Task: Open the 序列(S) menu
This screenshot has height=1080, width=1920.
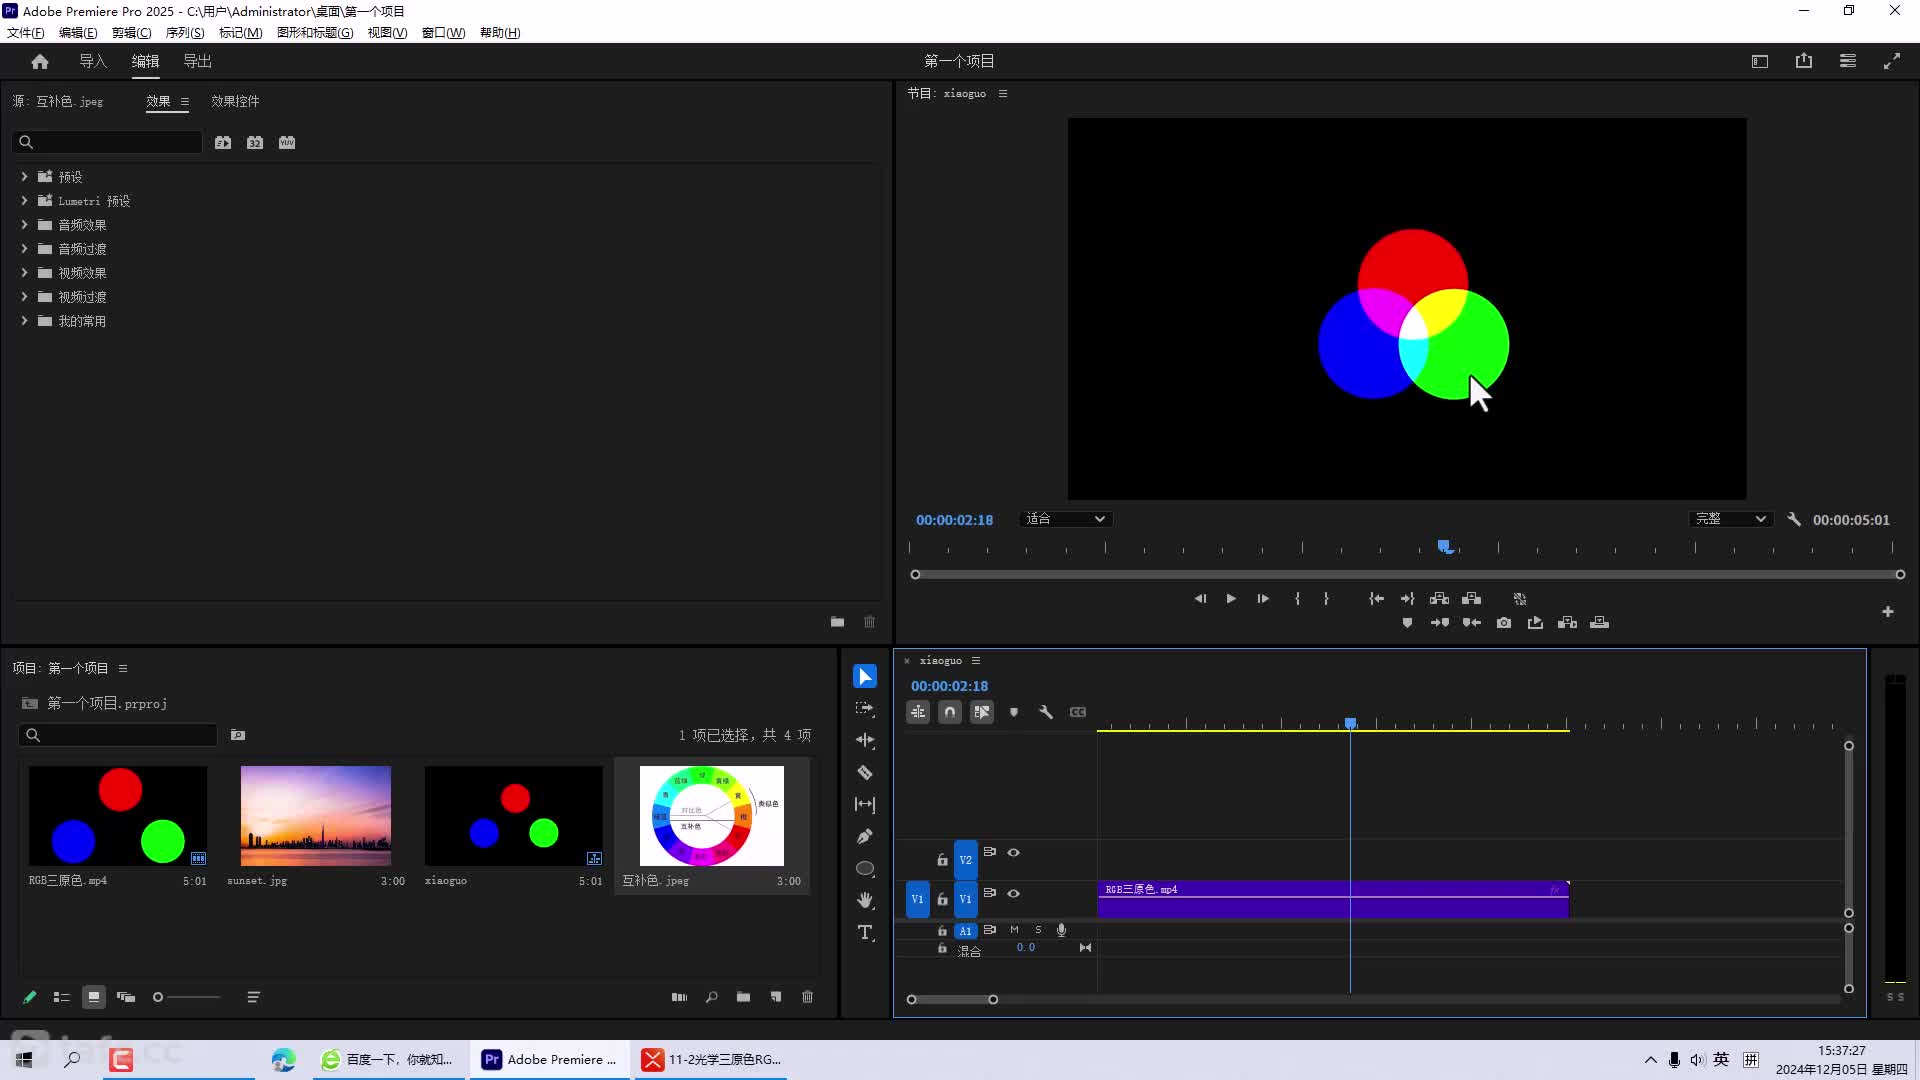Action: coord(185,33)
